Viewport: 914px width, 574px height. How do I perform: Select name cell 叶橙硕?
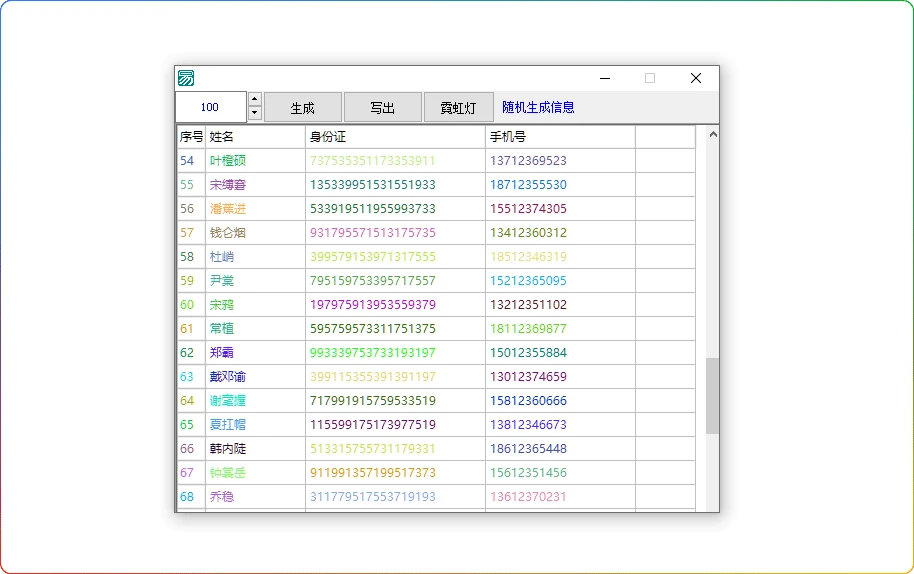coord(255,161)
